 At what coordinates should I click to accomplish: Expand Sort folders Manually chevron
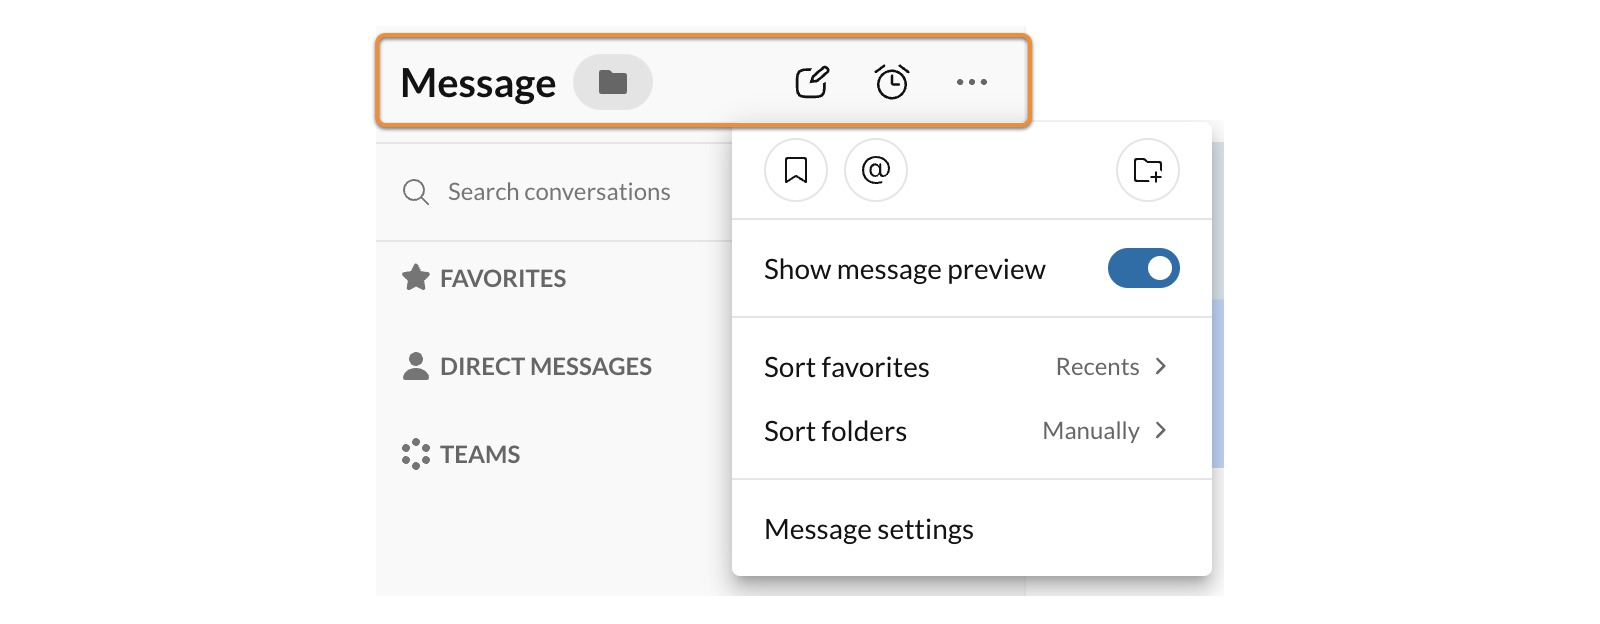1161,431
